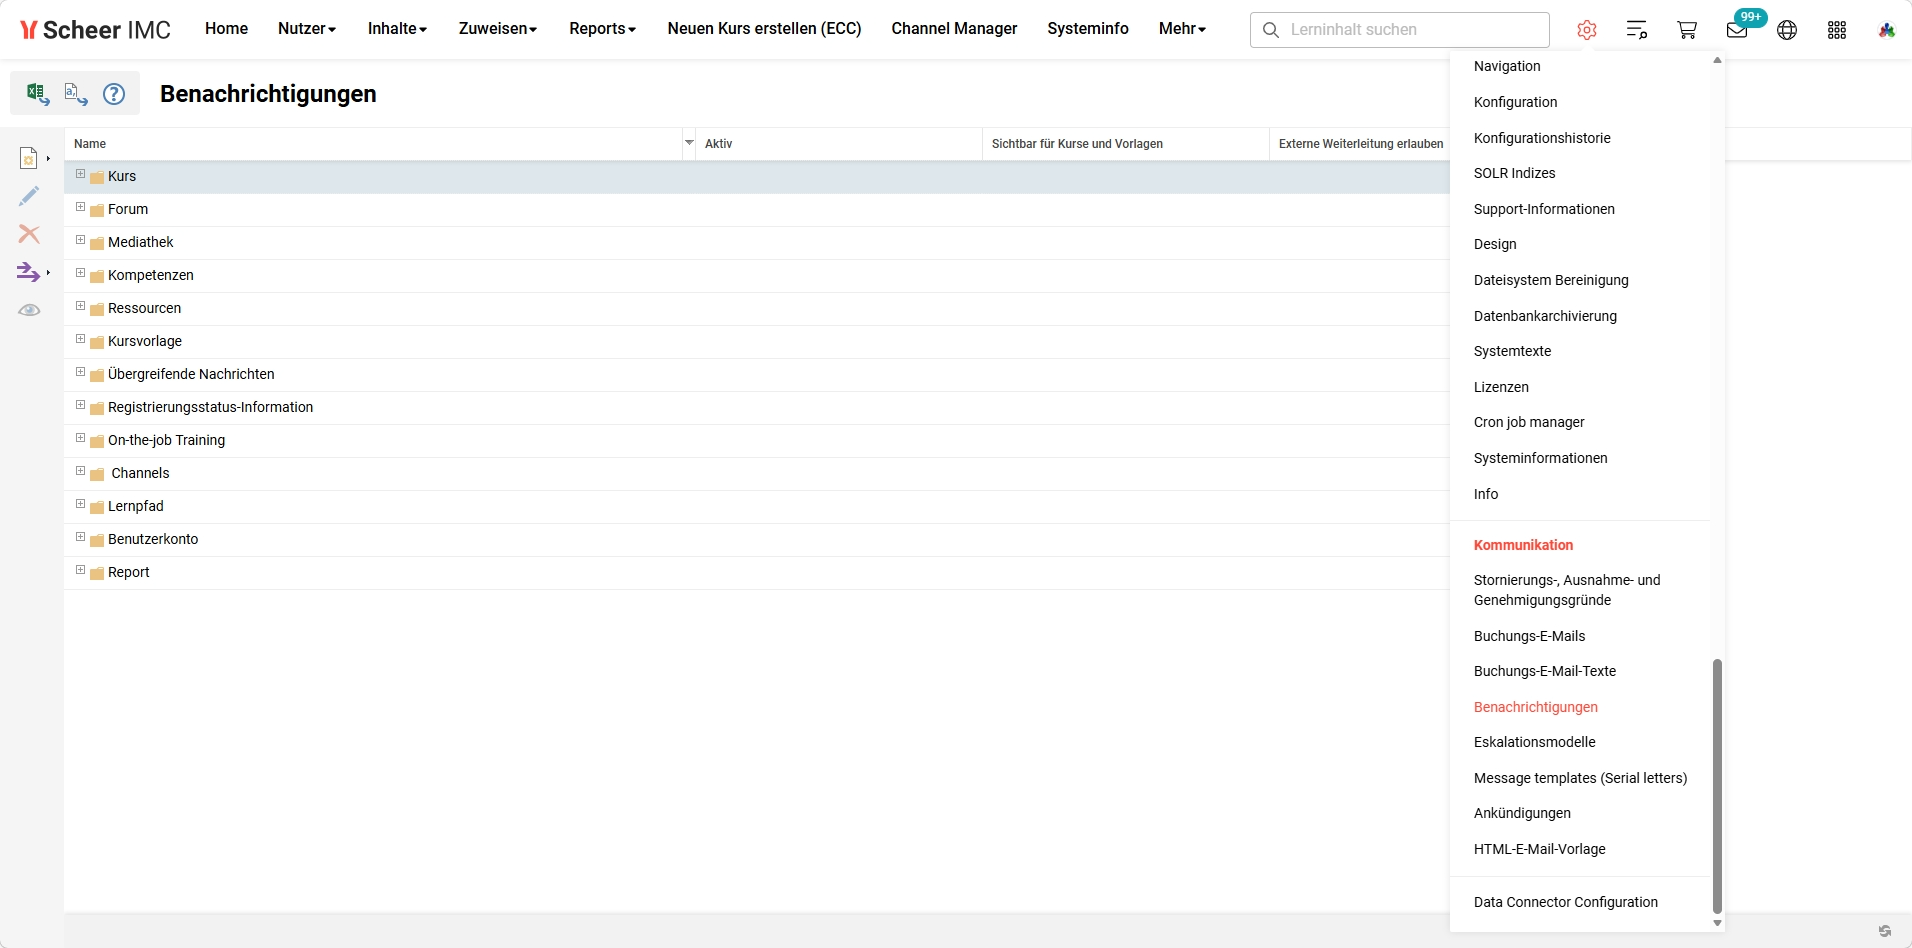Expand the Ressourcen tree node

point(80,306)
